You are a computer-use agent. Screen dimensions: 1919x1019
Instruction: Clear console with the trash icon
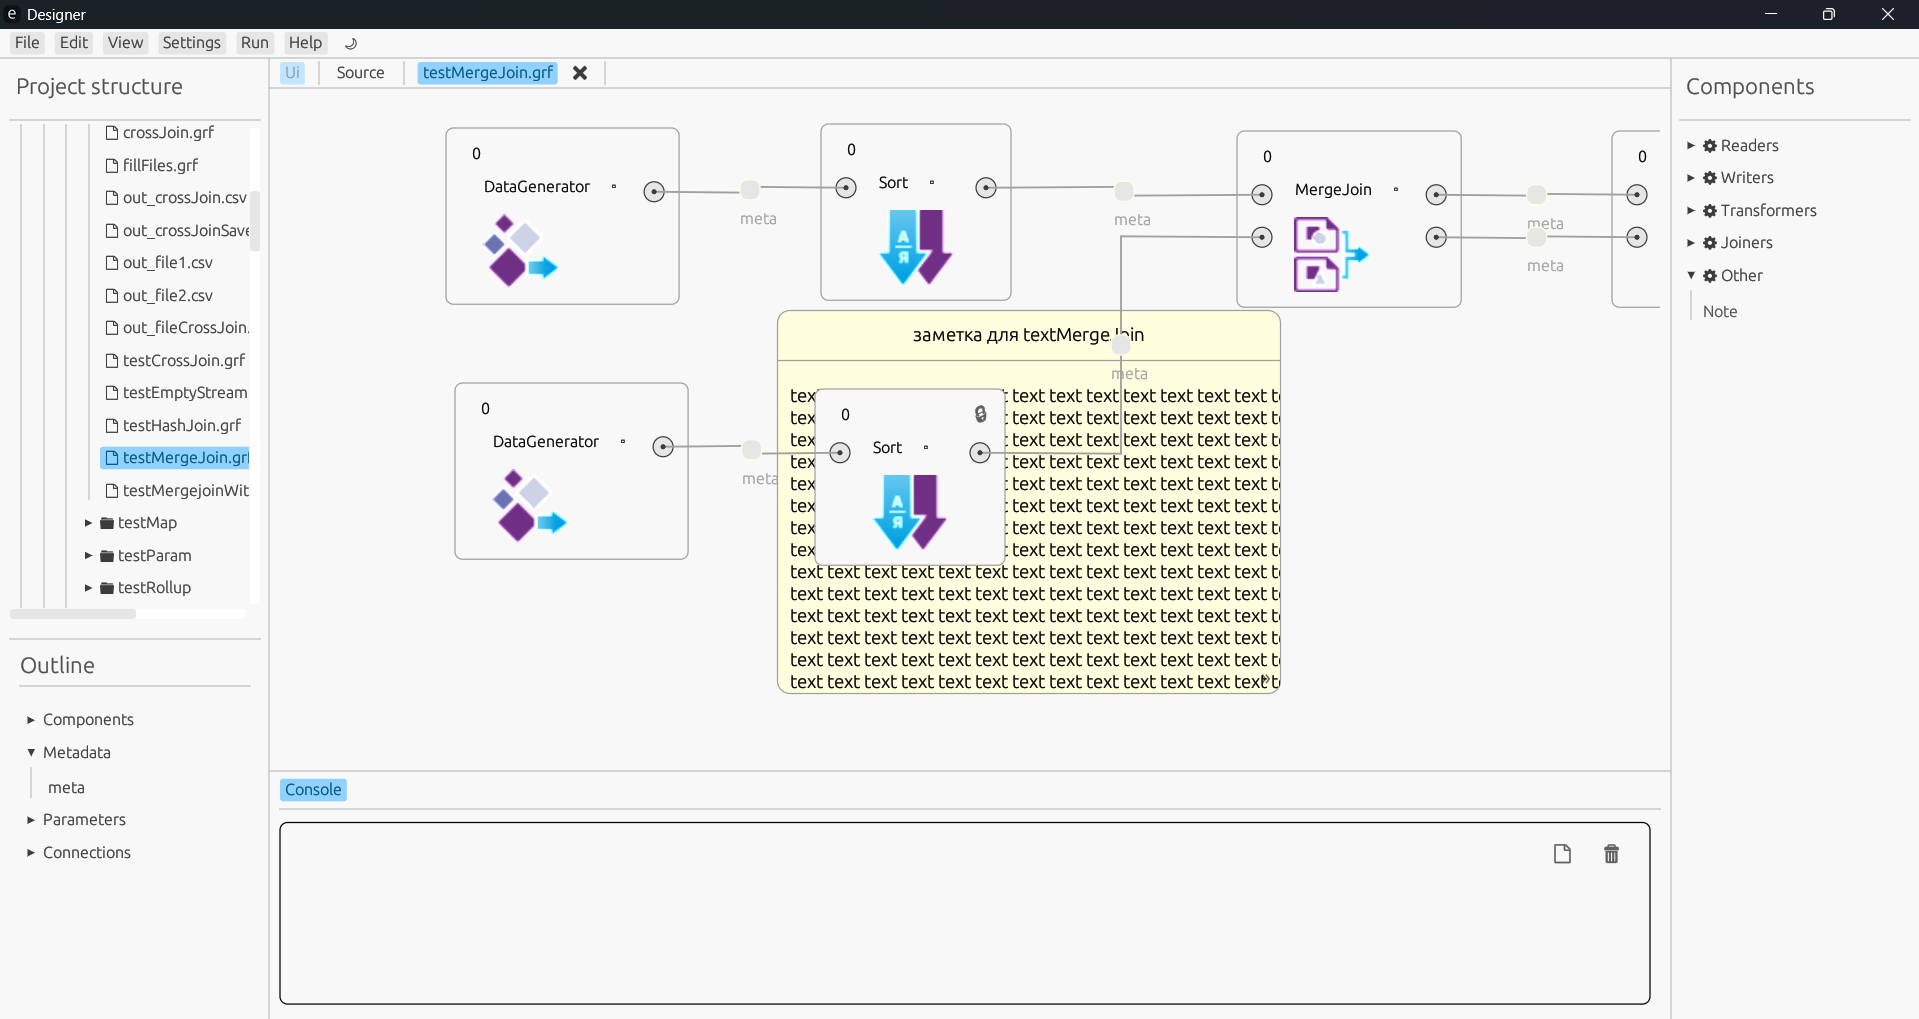point(1611,854)
